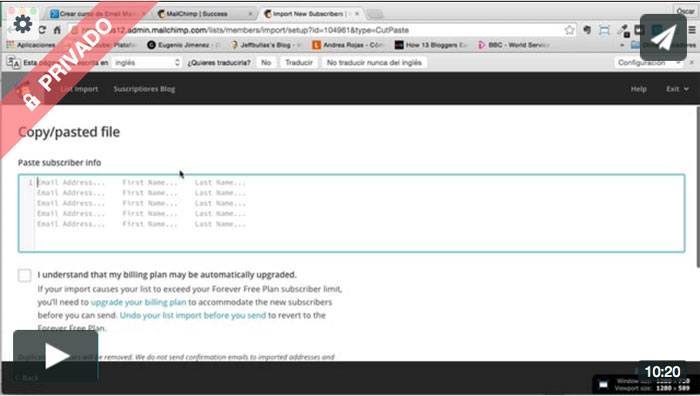Click the screen capture extension icon
Image resolution: width=700 pixels, height=396 pixels.
(604, 30)
